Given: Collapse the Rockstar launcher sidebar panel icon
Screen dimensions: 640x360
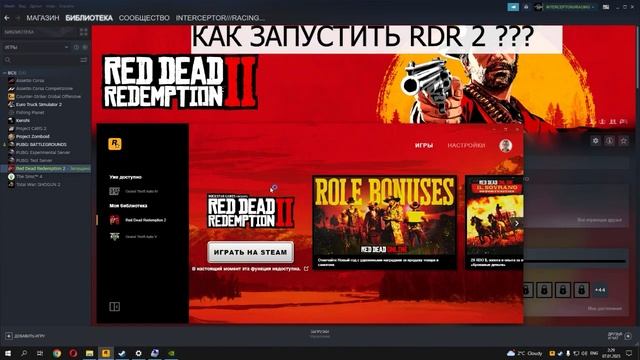Looking at the screenshot, I should tap(114, 306).
